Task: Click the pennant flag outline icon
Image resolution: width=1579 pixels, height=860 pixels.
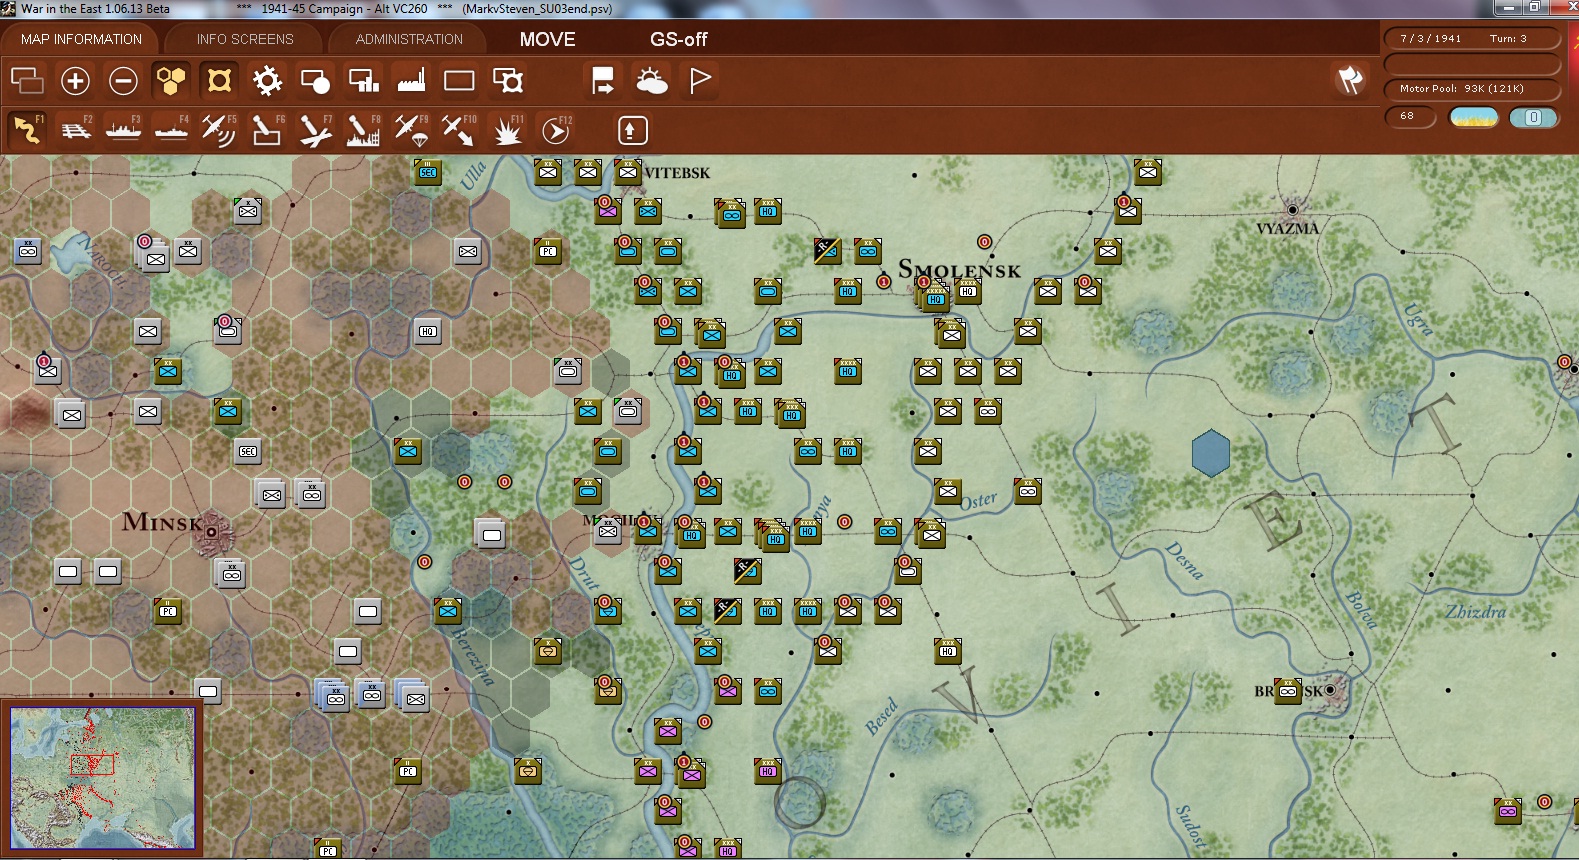Action: pyautogui.click(x=700, y=80)
